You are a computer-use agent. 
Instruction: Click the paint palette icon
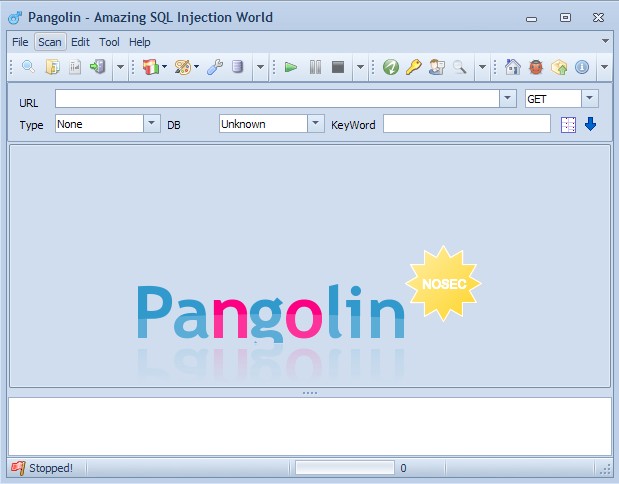click(x=183, y=67)
